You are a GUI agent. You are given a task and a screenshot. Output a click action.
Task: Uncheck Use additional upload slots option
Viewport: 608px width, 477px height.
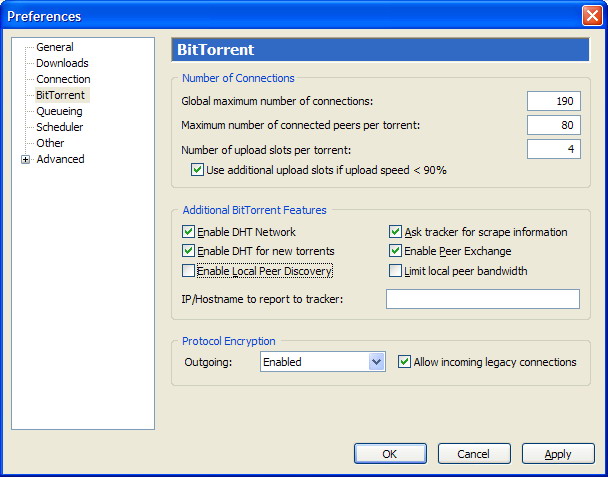197,170
